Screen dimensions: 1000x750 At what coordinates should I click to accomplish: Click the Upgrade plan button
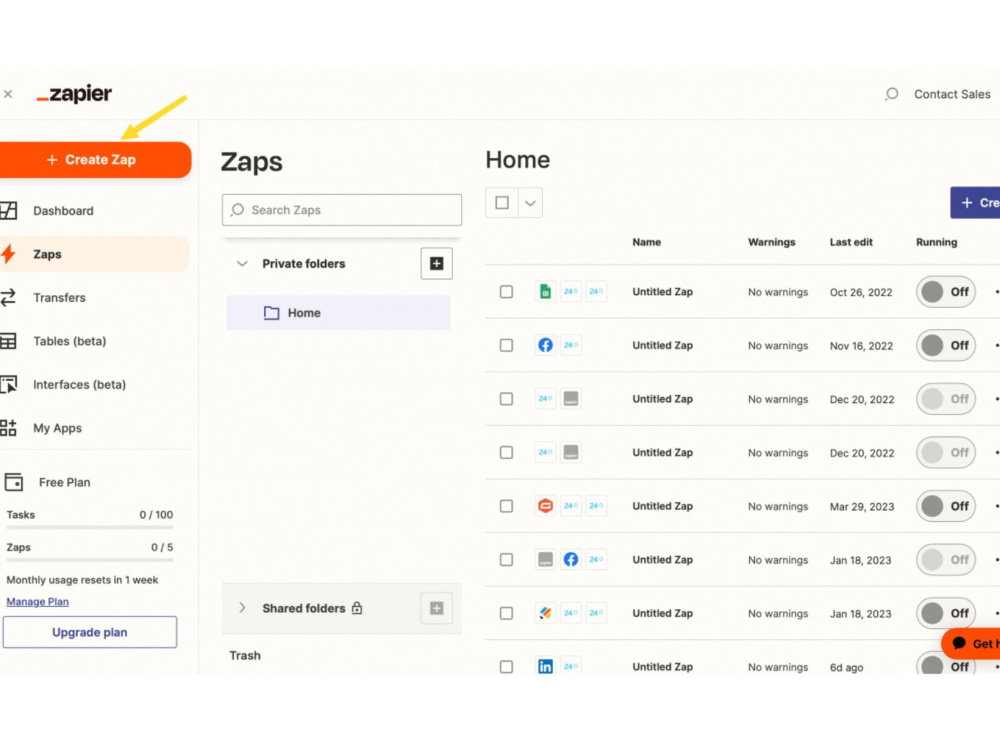90,632
